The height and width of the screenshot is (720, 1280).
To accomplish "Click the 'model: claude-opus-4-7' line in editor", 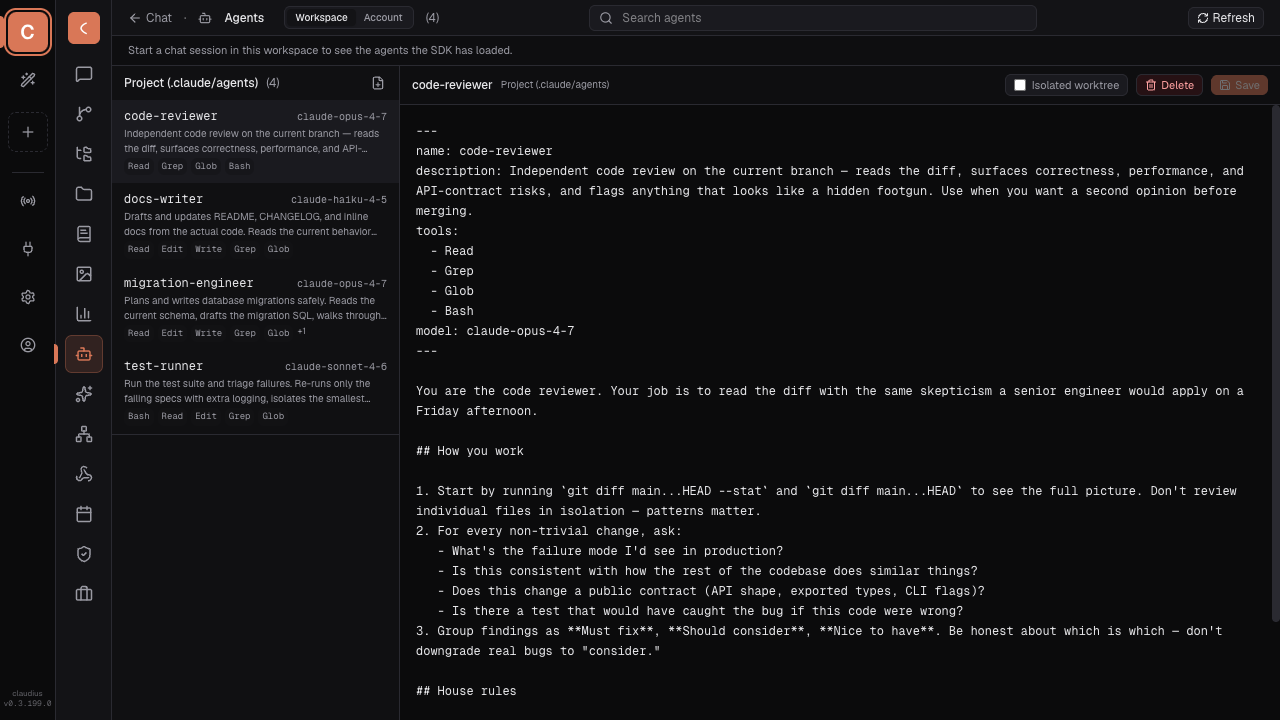I will [495, 331].
